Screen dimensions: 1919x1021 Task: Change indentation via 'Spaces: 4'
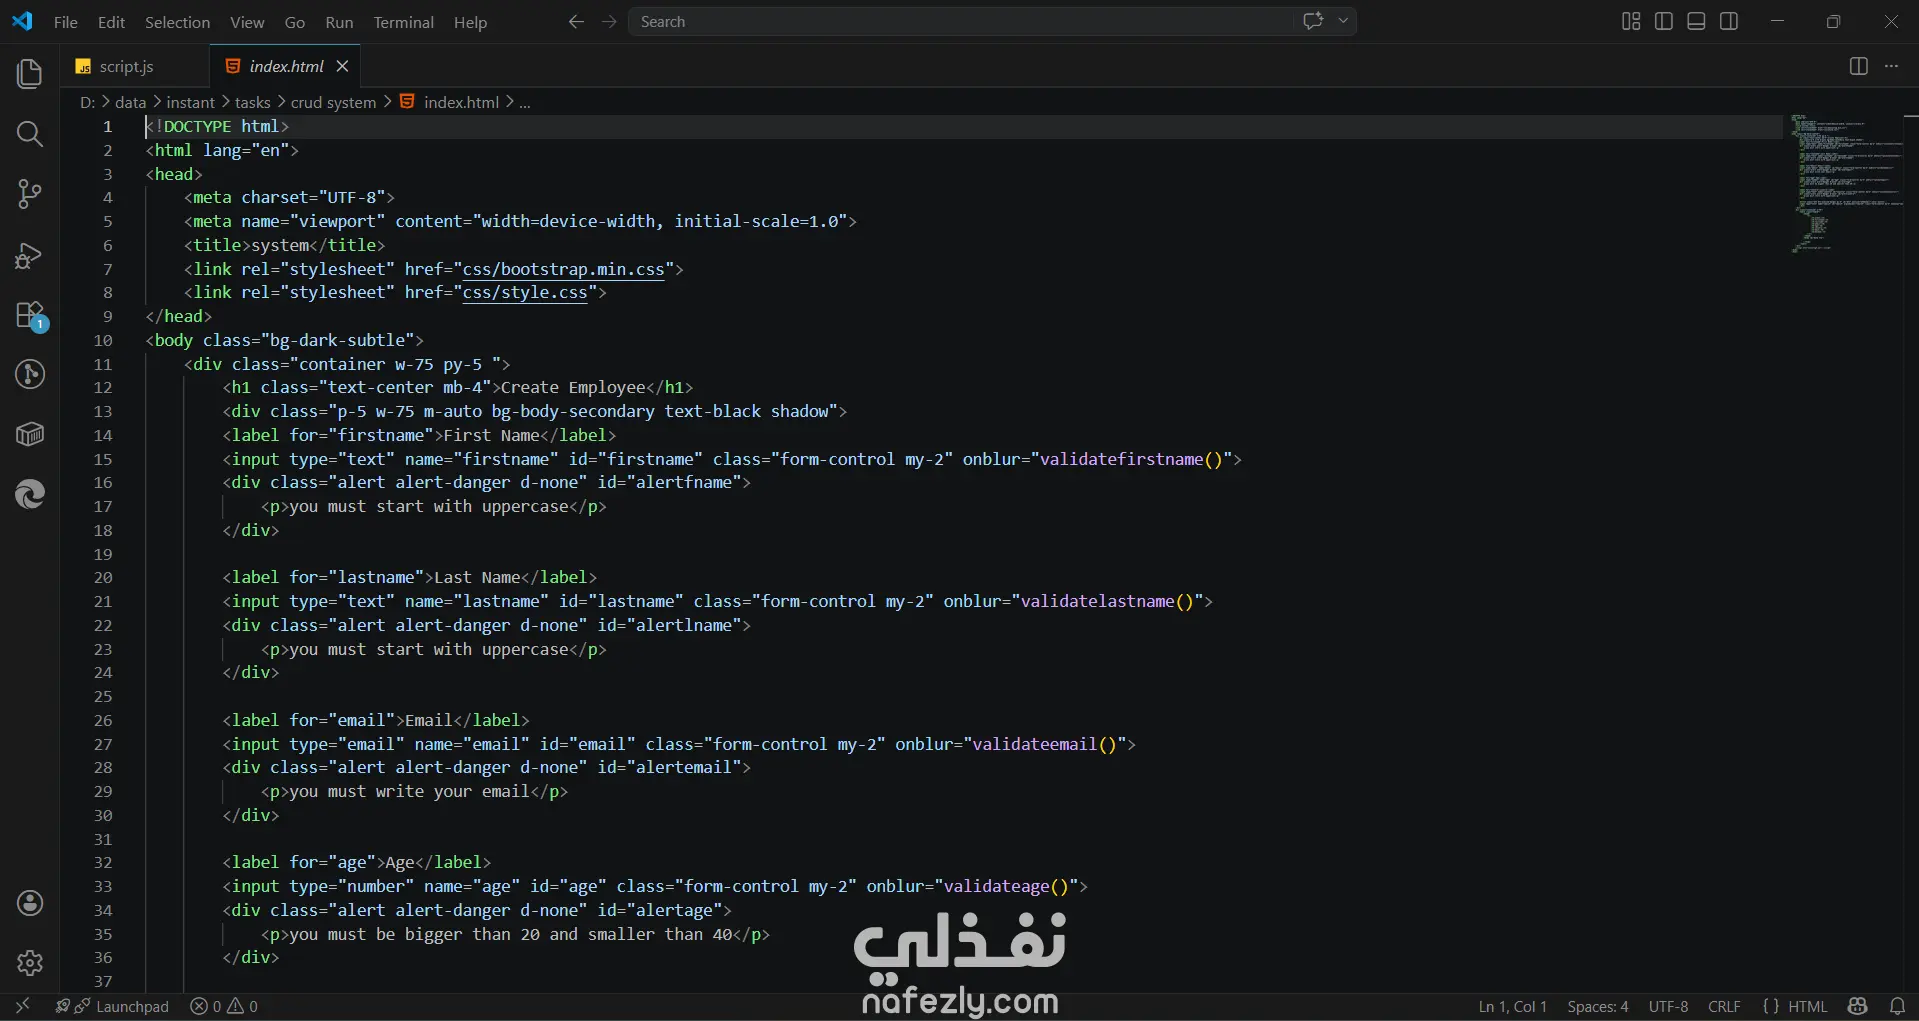[x=1597, y=1006]
